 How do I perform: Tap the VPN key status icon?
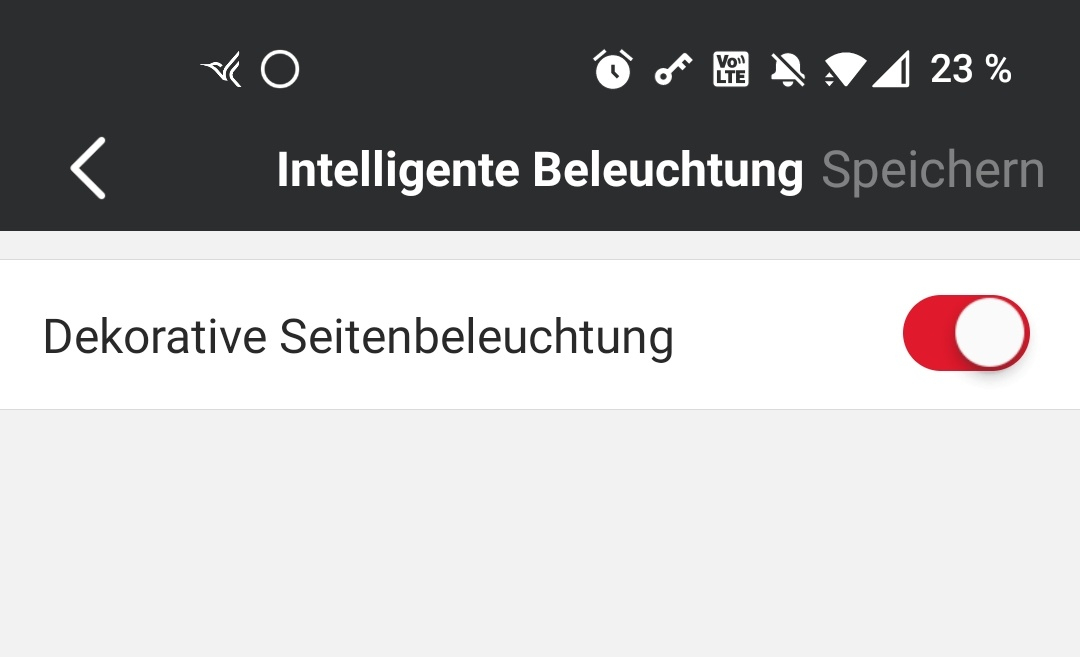[673, 70]
